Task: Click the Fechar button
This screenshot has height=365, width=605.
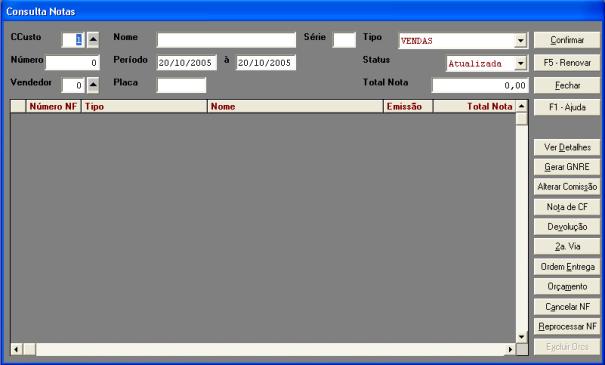Action: (567, 85)
